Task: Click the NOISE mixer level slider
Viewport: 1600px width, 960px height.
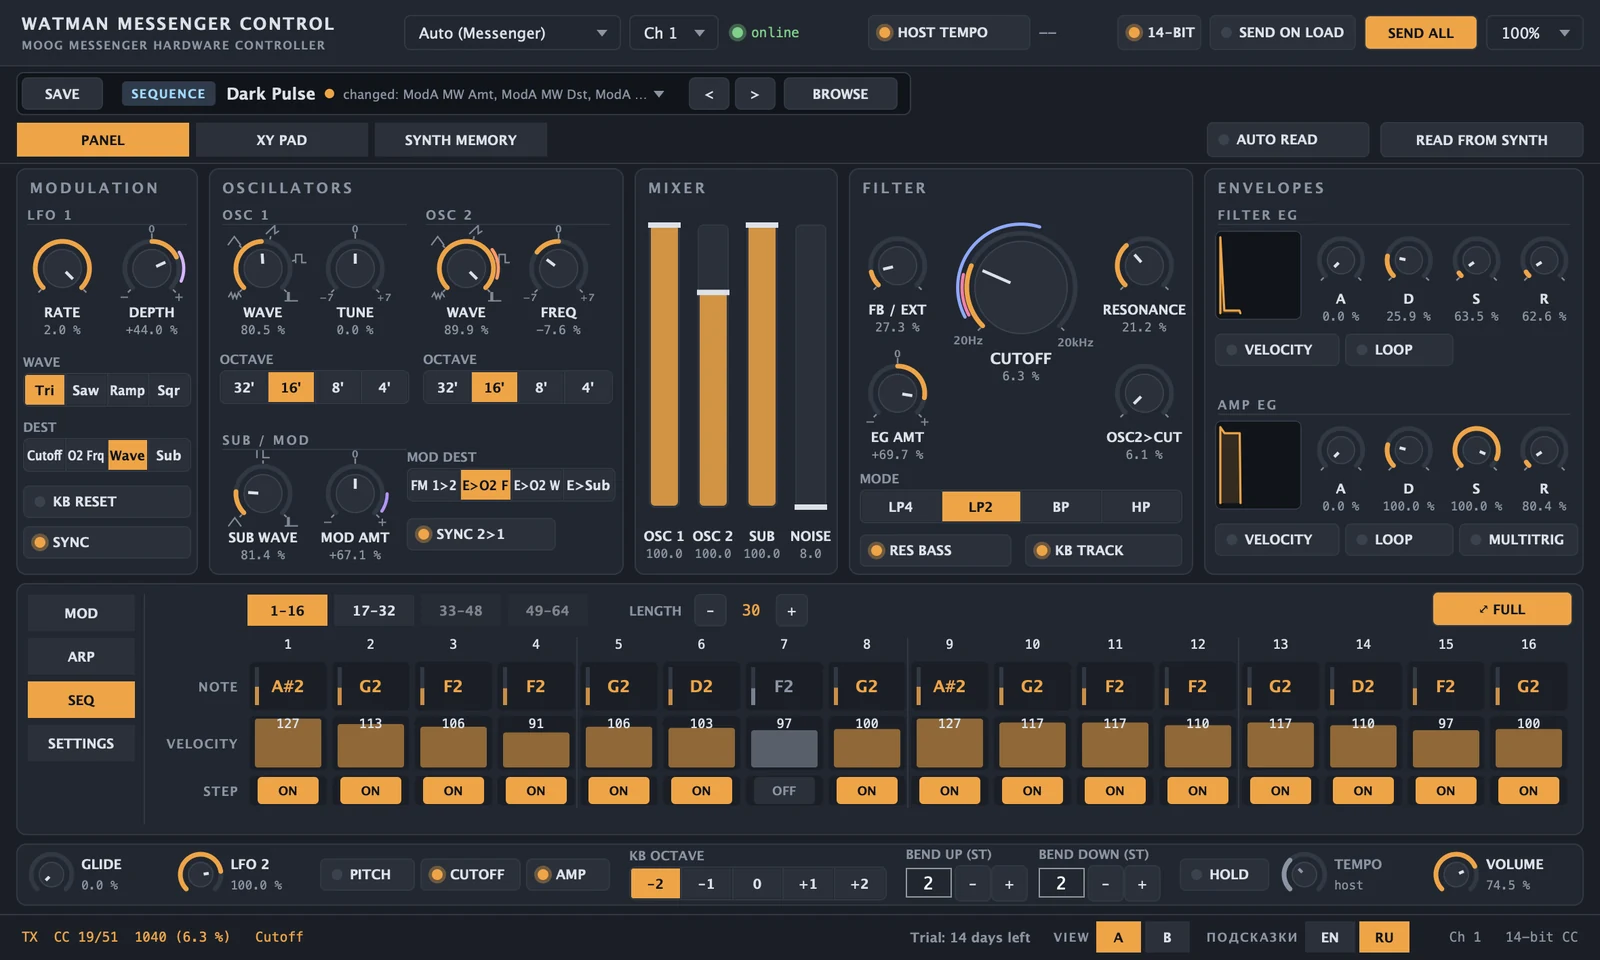Action: [x=811, y=367]
